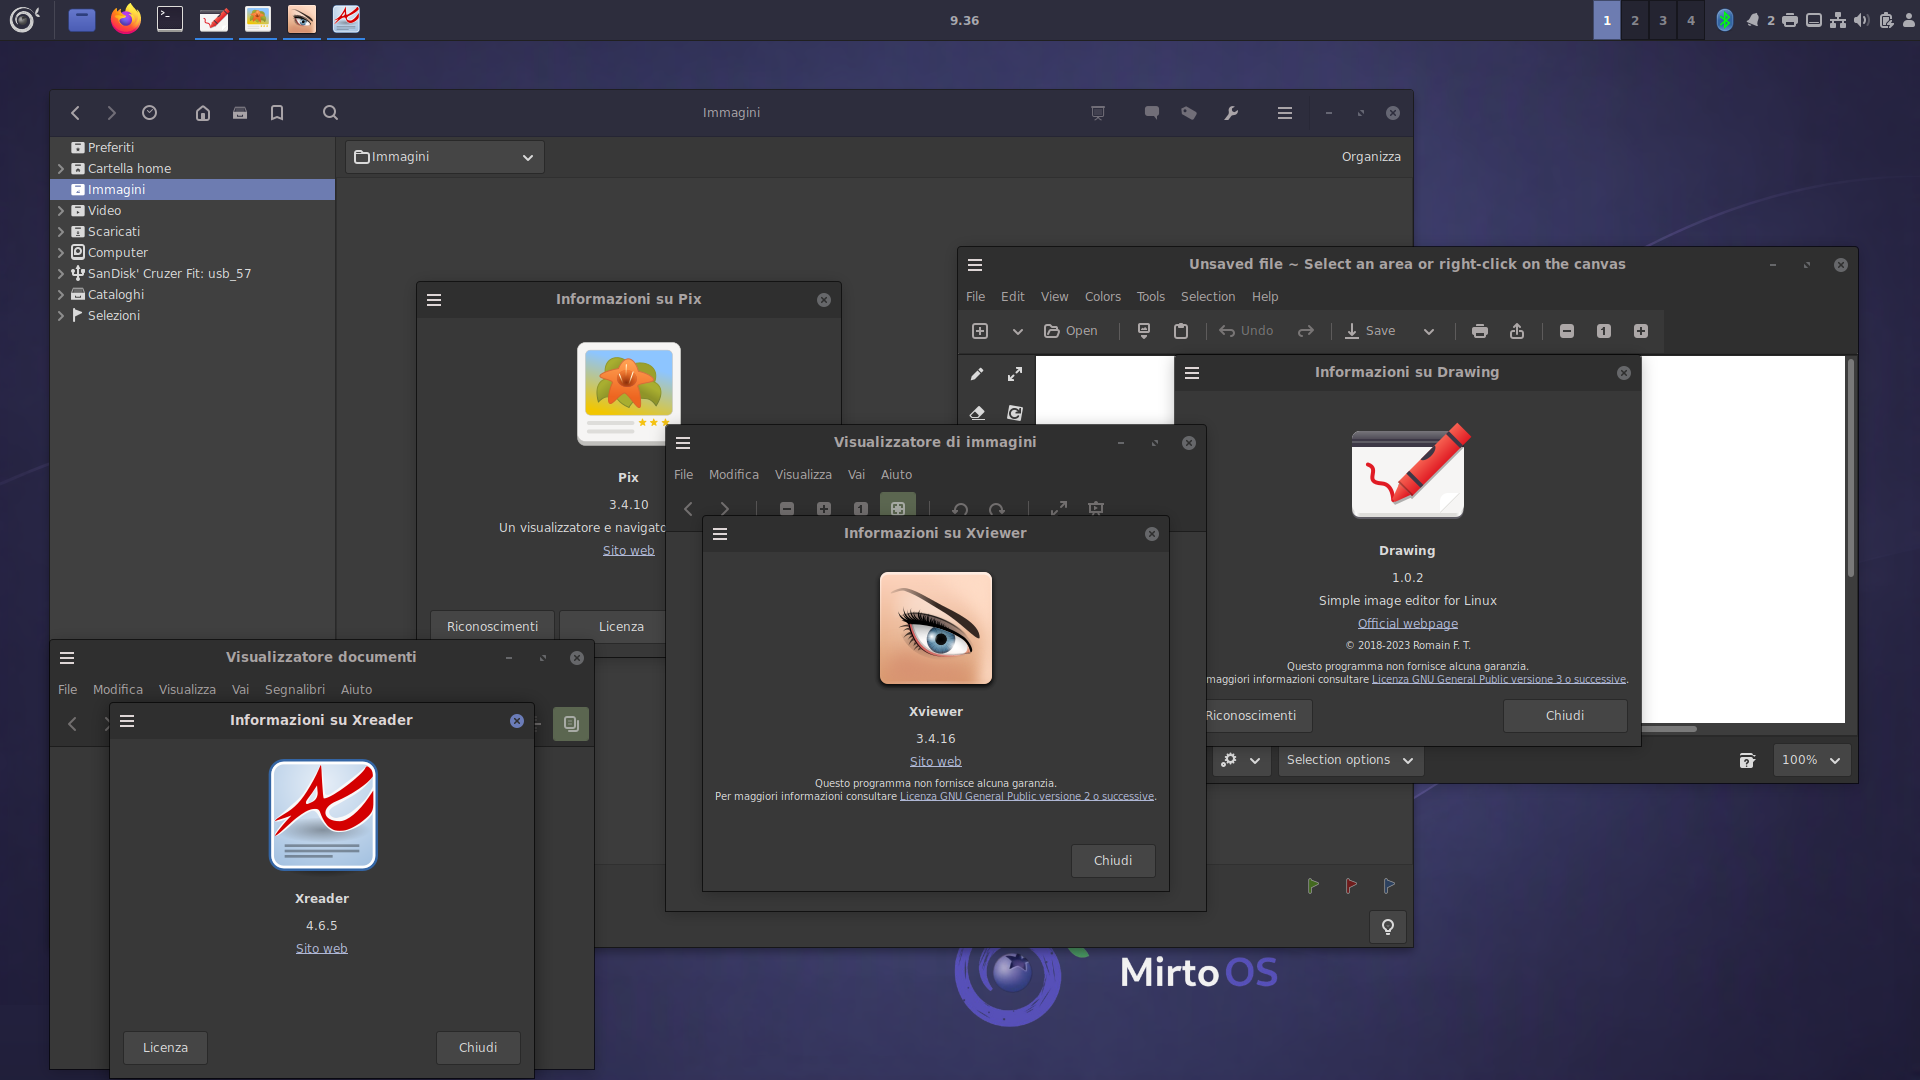1920x1080 pixels.
Task: Click Chiudi in Informazioni su Xviewer
Action: pos(1113,861)
